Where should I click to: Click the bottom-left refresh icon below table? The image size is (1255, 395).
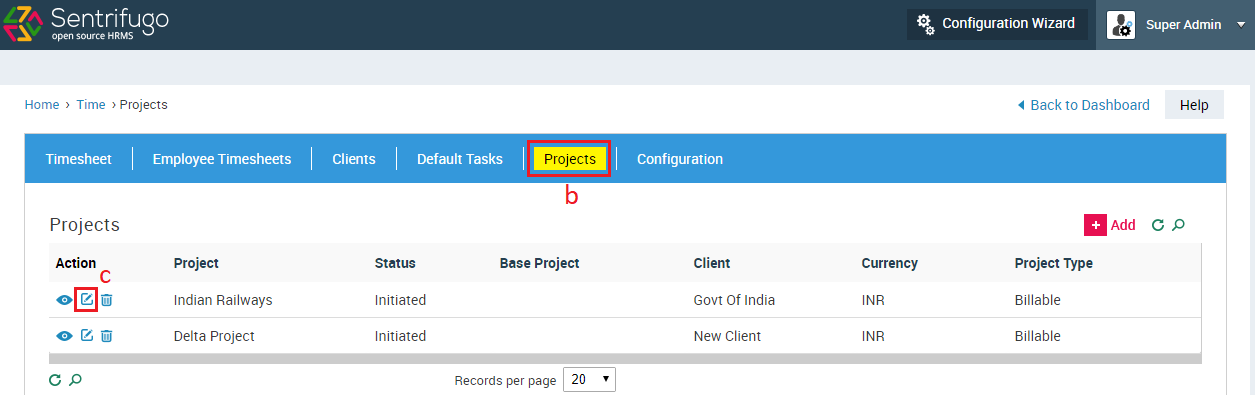(55, 380)
